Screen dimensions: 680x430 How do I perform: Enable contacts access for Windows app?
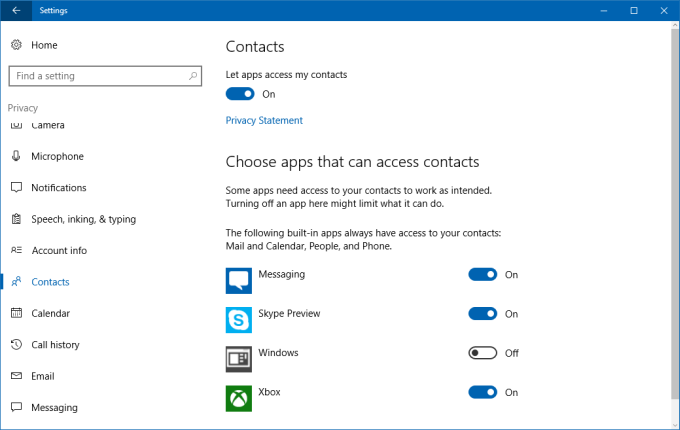point(483,353)
